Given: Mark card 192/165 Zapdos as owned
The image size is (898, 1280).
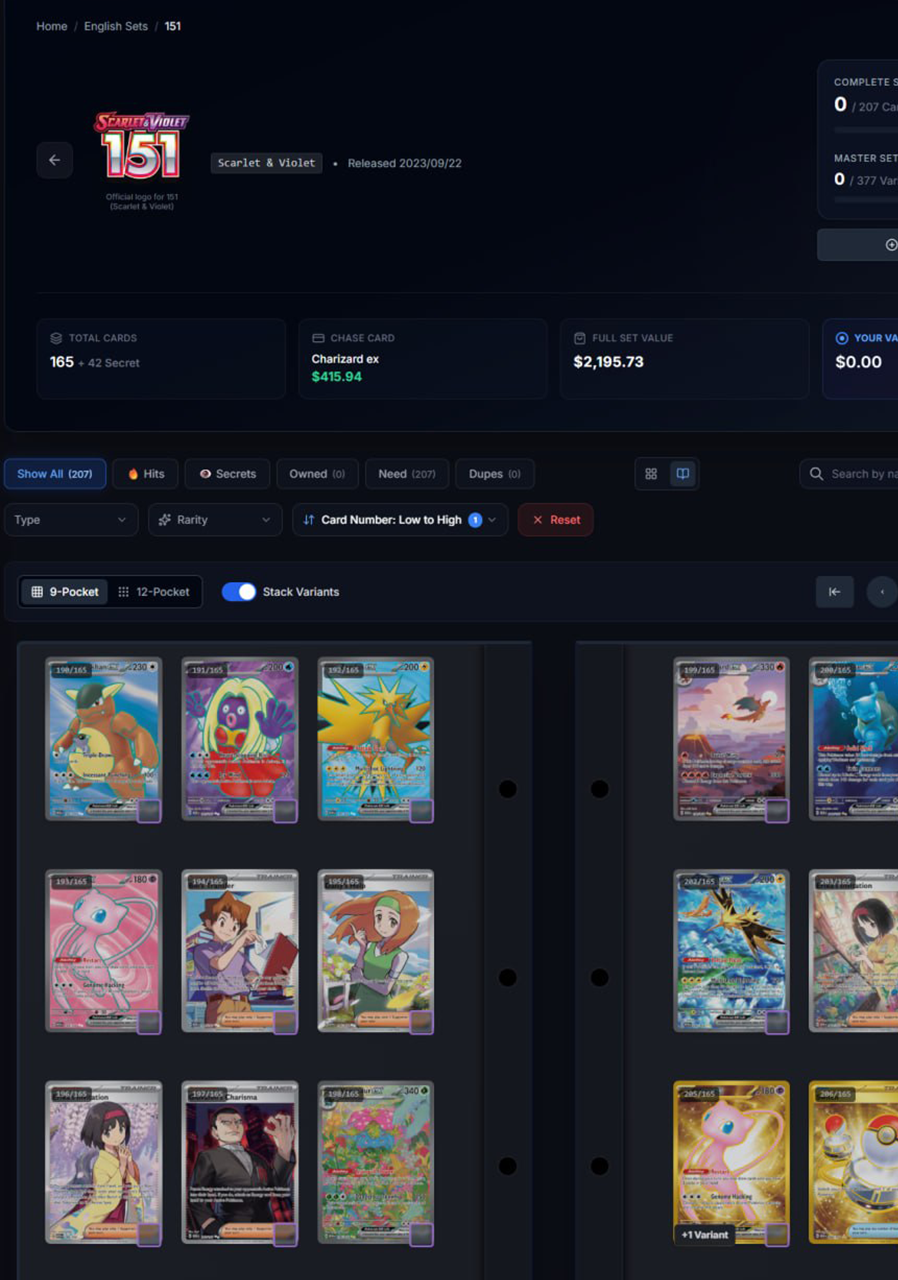Looking at the screenshot, I should tap(421, 810).
